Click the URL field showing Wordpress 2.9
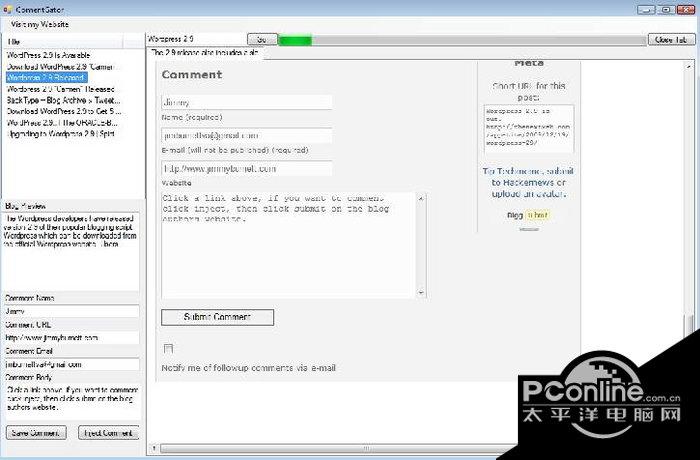Screen dimensions: 700x460 (196, 39)
